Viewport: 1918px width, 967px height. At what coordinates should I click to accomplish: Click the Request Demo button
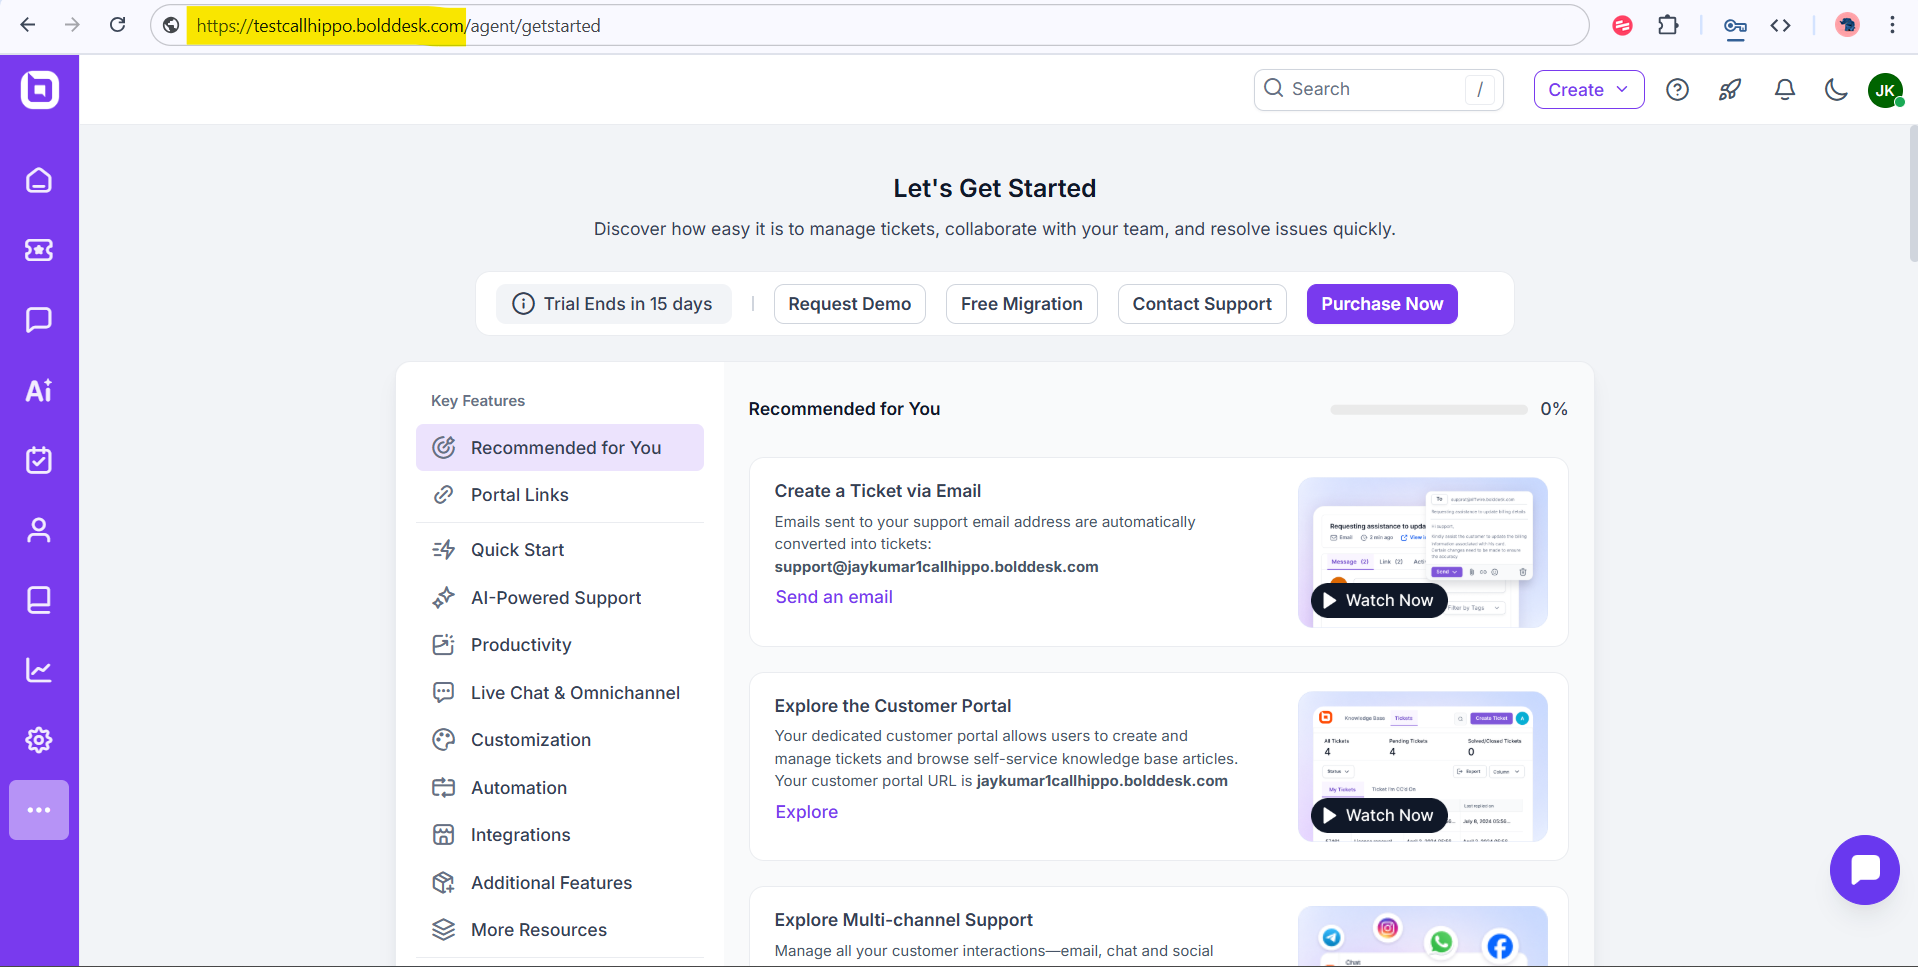point(850,304)
